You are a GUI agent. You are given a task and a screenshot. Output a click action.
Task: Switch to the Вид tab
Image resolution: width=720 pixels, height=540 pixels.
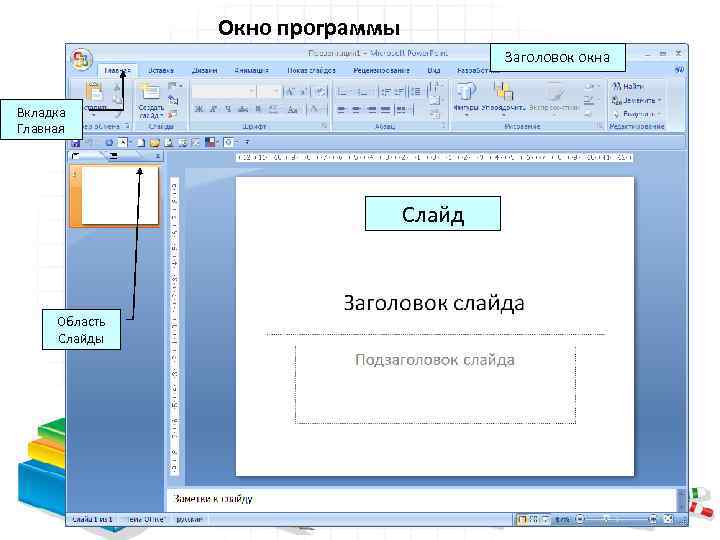coord(434,70)
